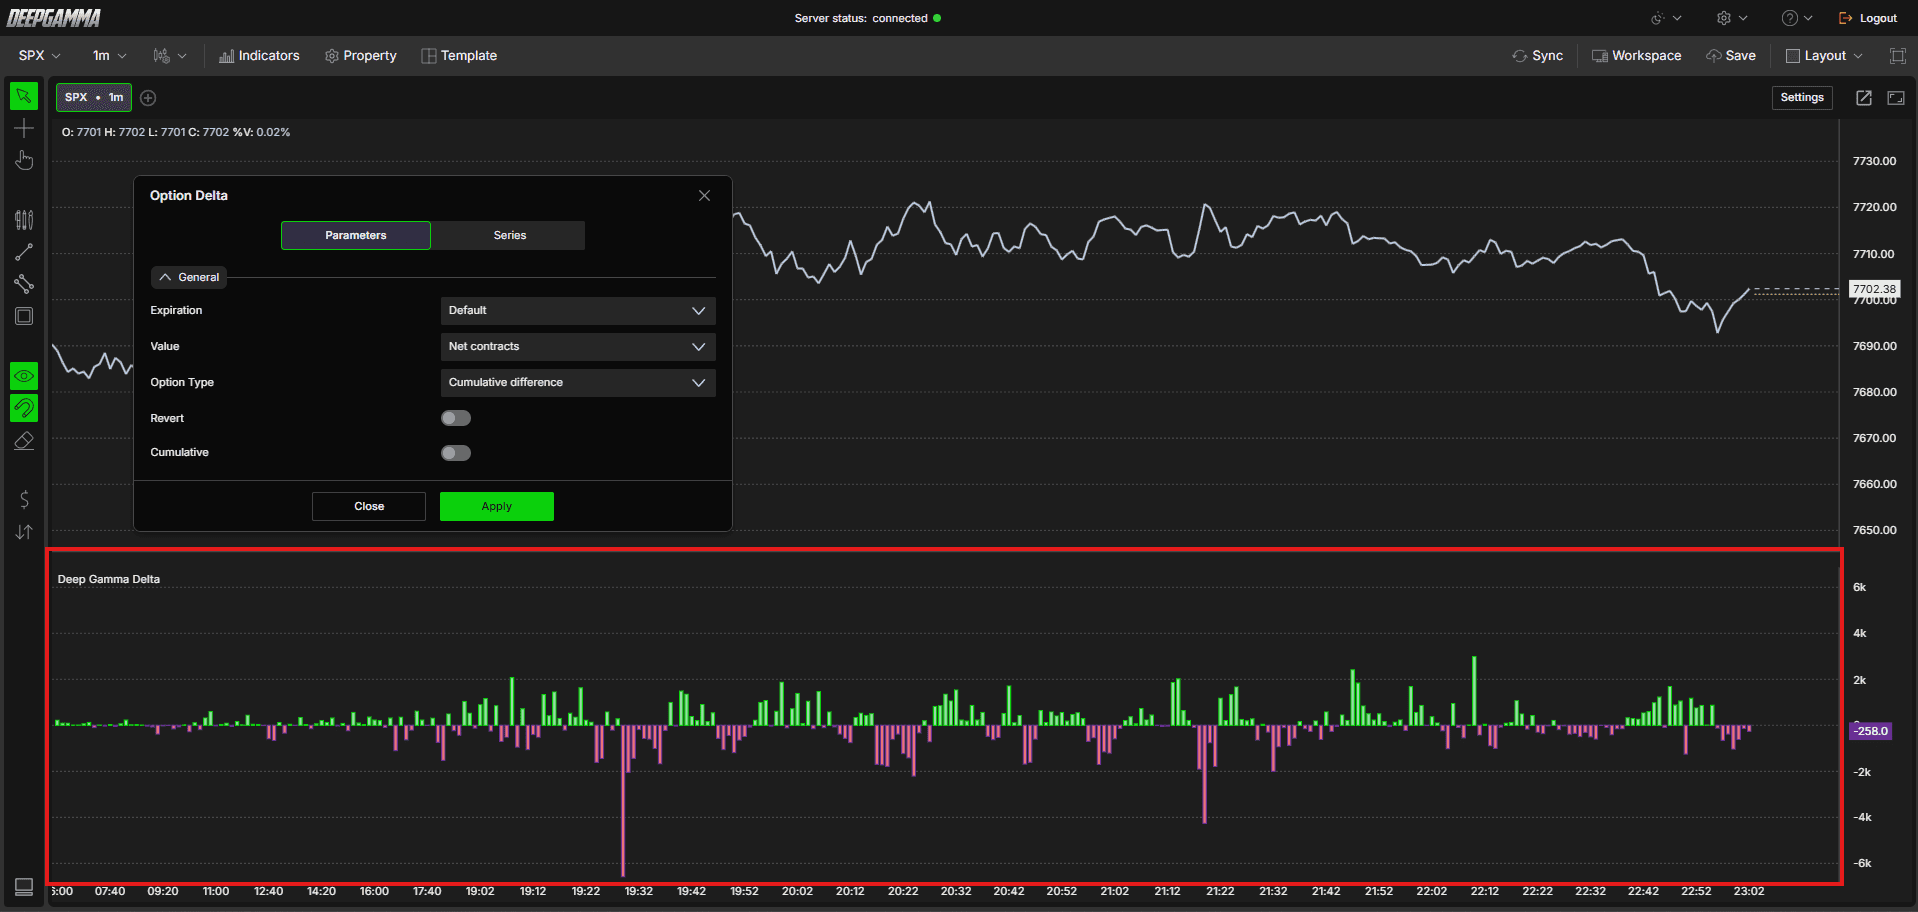Screen dimensions: 1918x912
Task: Open the Template menu
Action: pyautogui.click(x=459, y=56)
